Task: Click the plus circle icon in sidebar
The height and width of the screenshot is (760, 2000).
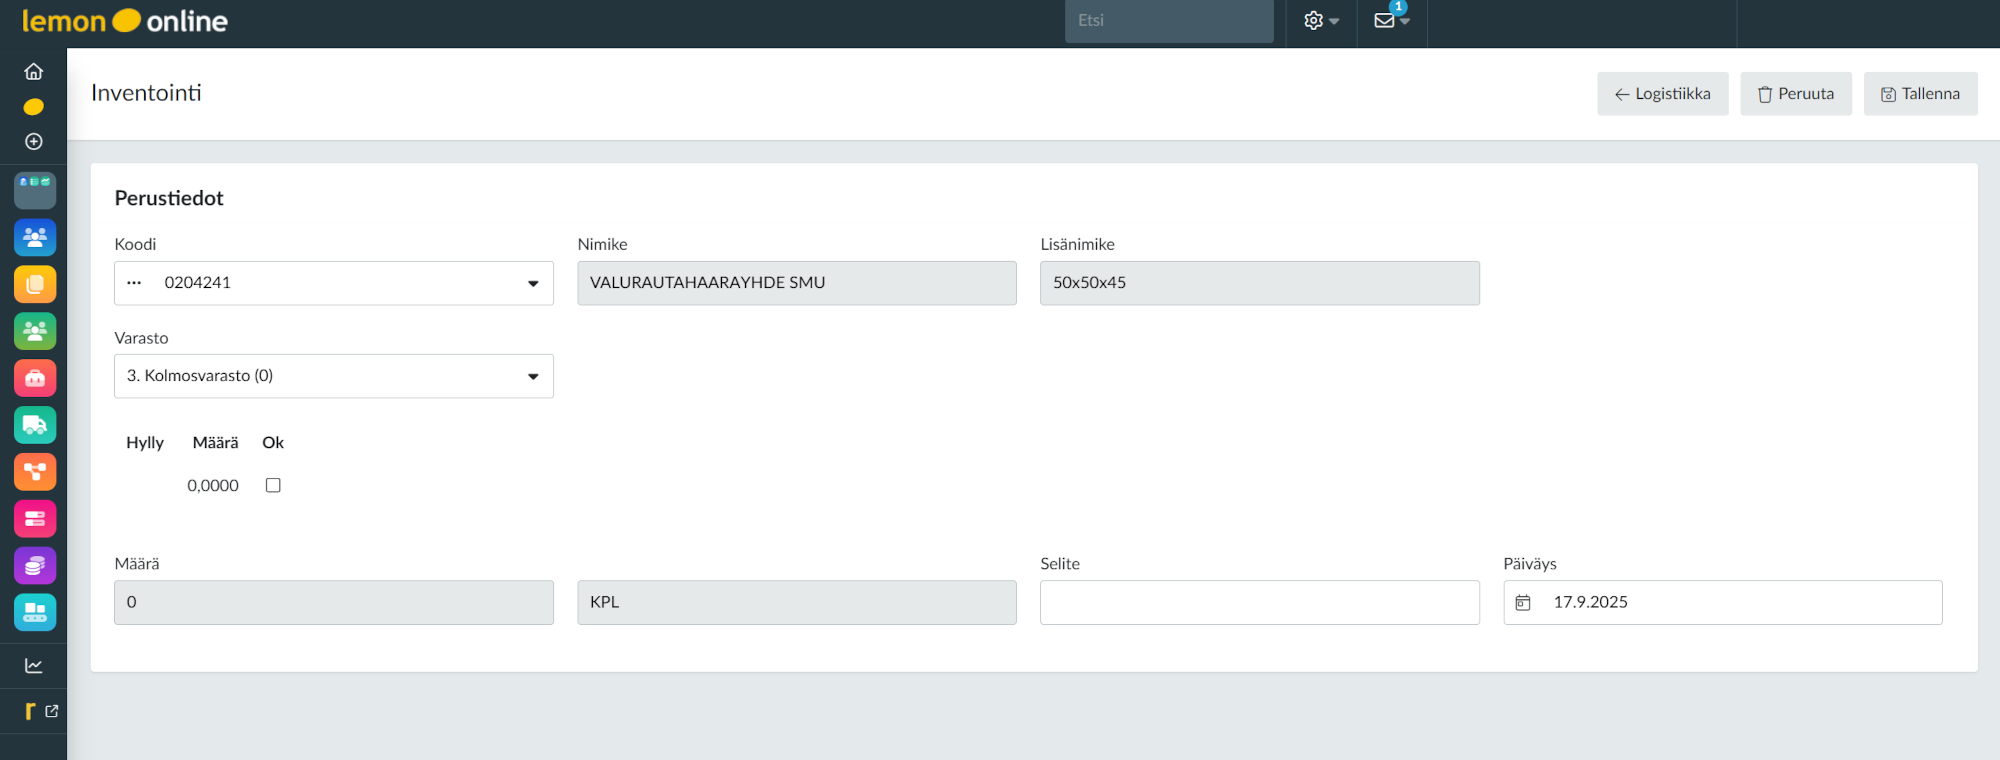Action: [x=34, y=142]
